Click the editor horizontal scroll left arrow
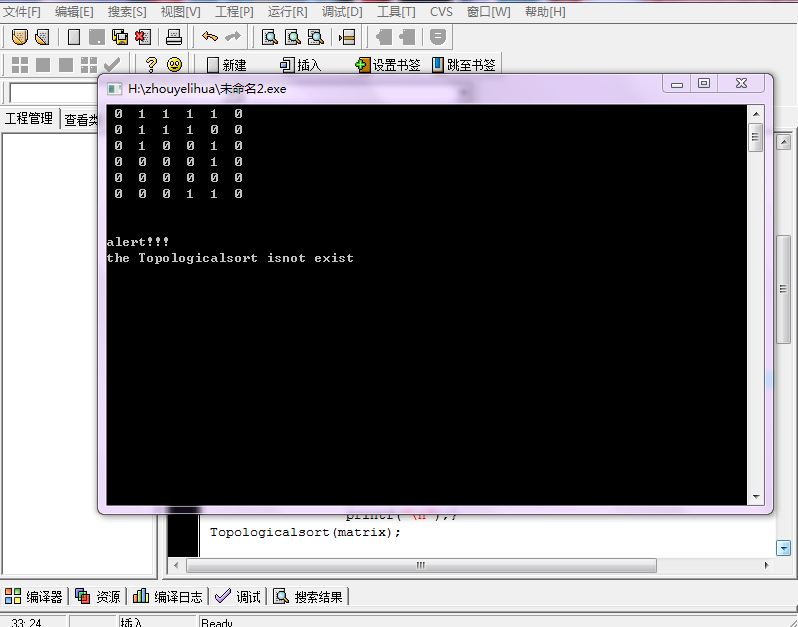The height and width of the screenshot is (627, 798). [176, 565]
